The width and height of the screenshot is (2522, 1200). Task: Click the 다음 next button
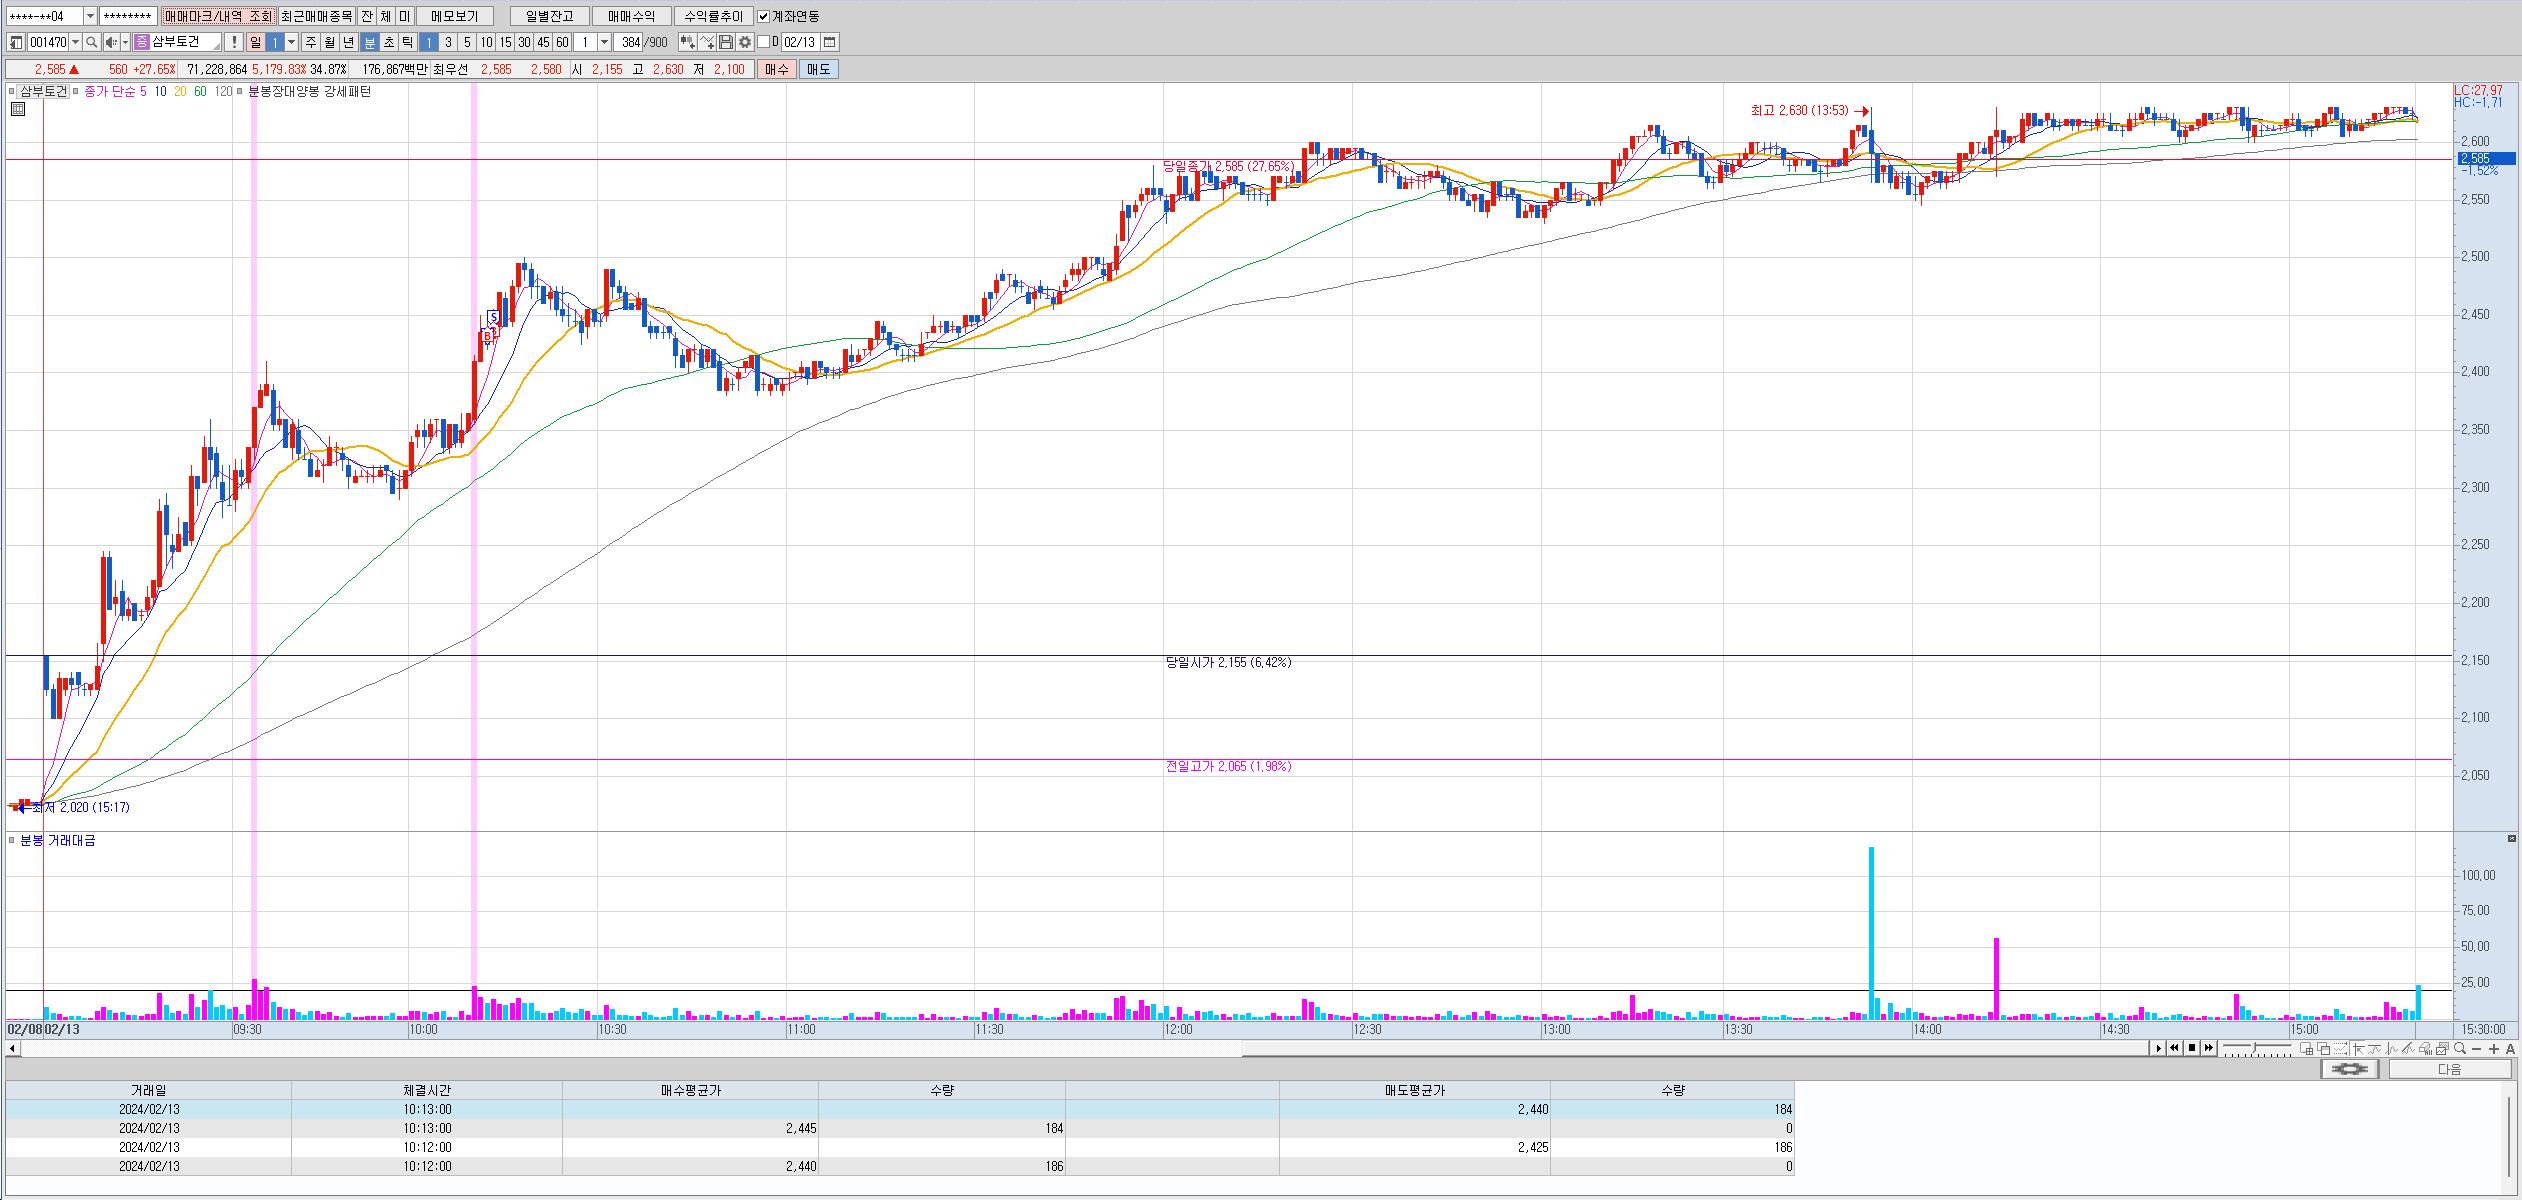coord(2449,1069)
